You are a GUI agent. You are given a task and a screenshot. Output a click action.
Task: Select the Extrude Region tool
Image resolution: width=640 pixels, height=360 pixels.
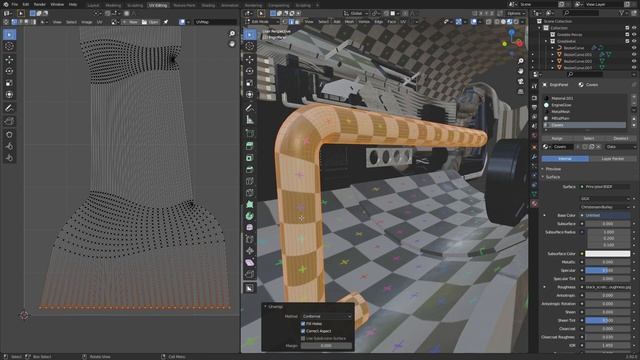pos(249,146)
